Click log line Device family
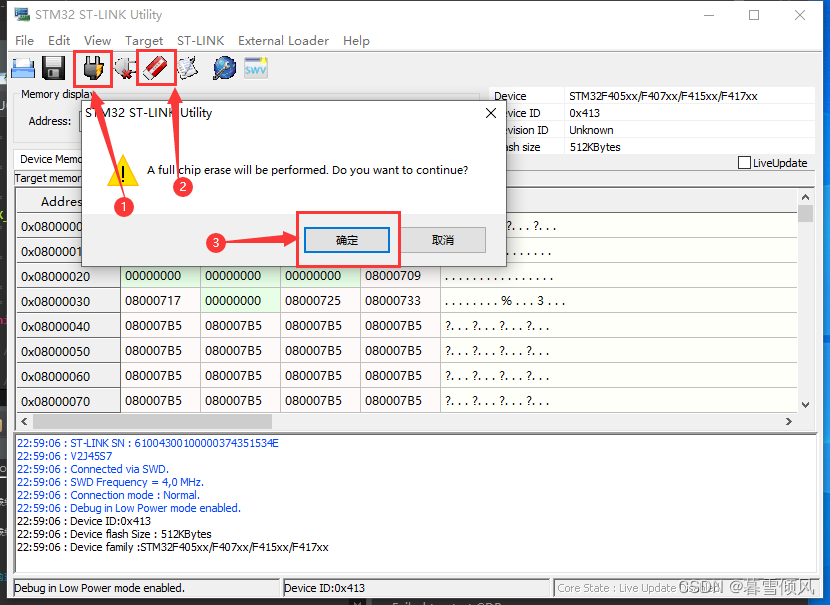Screen dimensions: 830x605 pos(173,547)
